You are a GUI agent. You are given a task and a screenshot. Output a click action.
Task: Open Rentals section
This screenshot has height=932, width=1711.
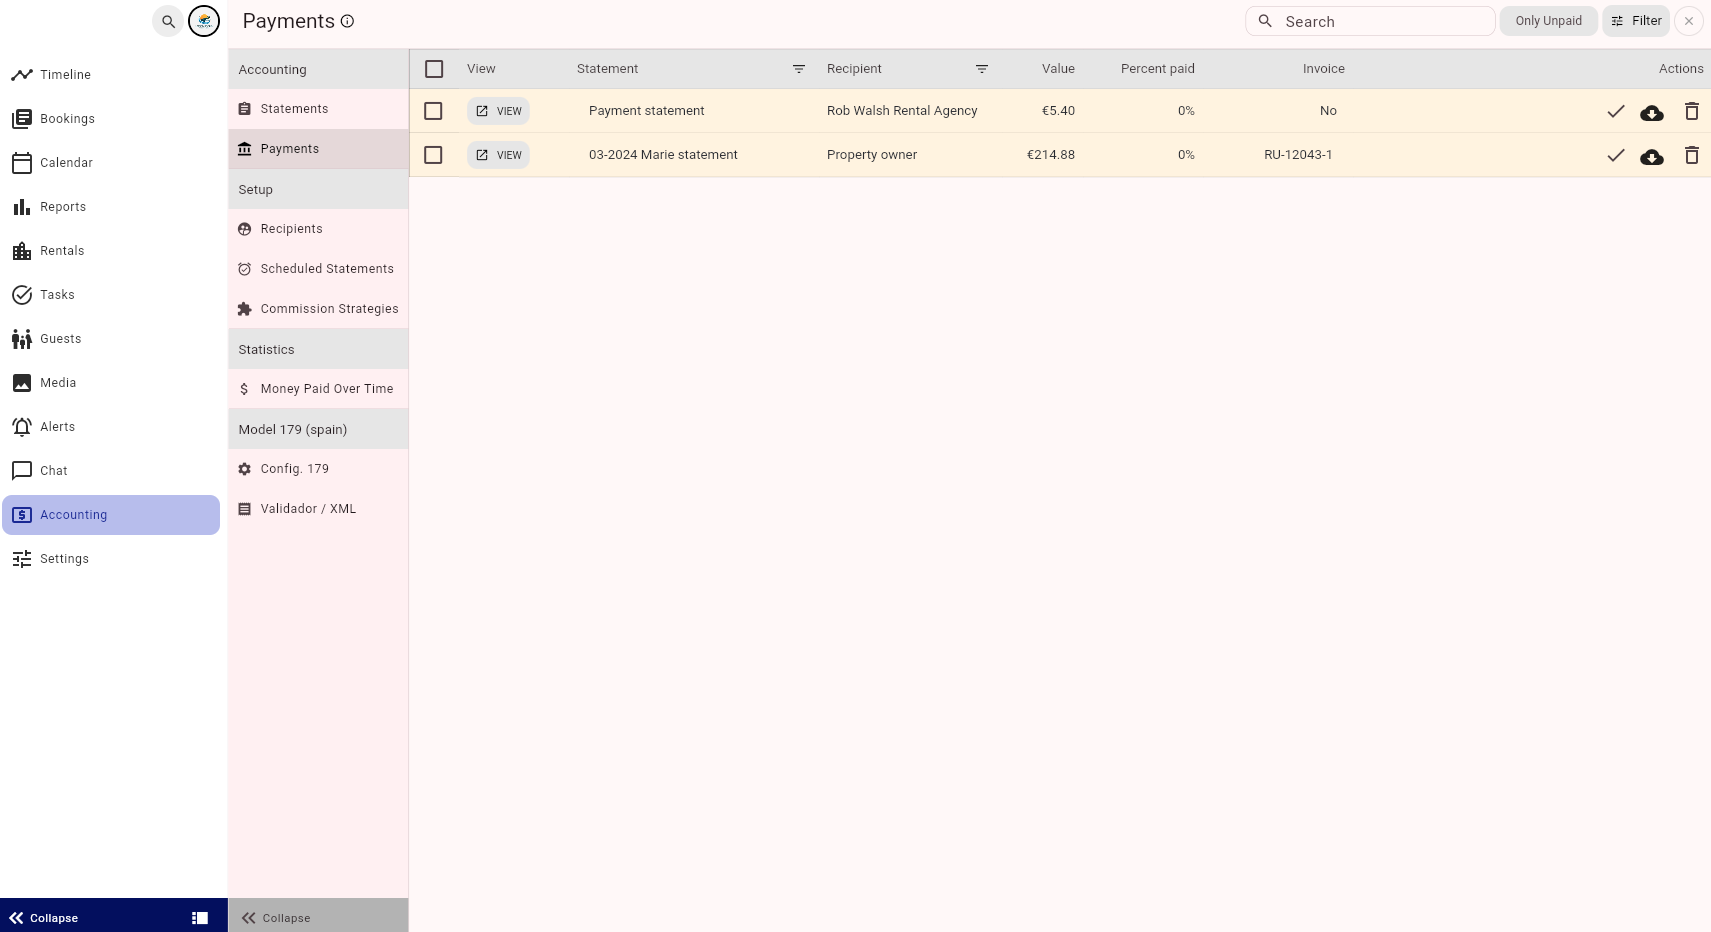pyautogui.click(x=111, y=251)
